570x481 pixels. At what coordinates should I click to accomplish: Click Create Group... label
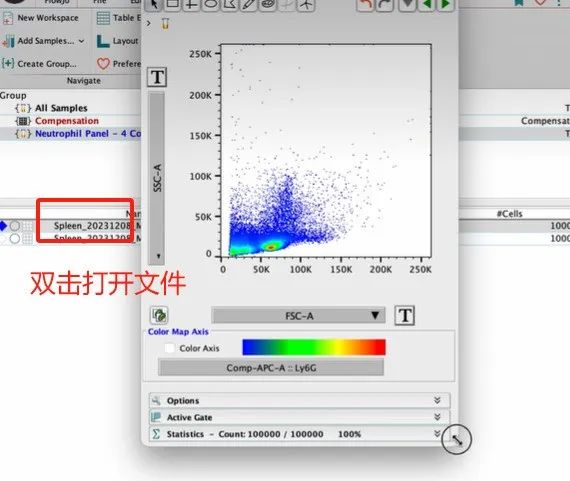47,64
